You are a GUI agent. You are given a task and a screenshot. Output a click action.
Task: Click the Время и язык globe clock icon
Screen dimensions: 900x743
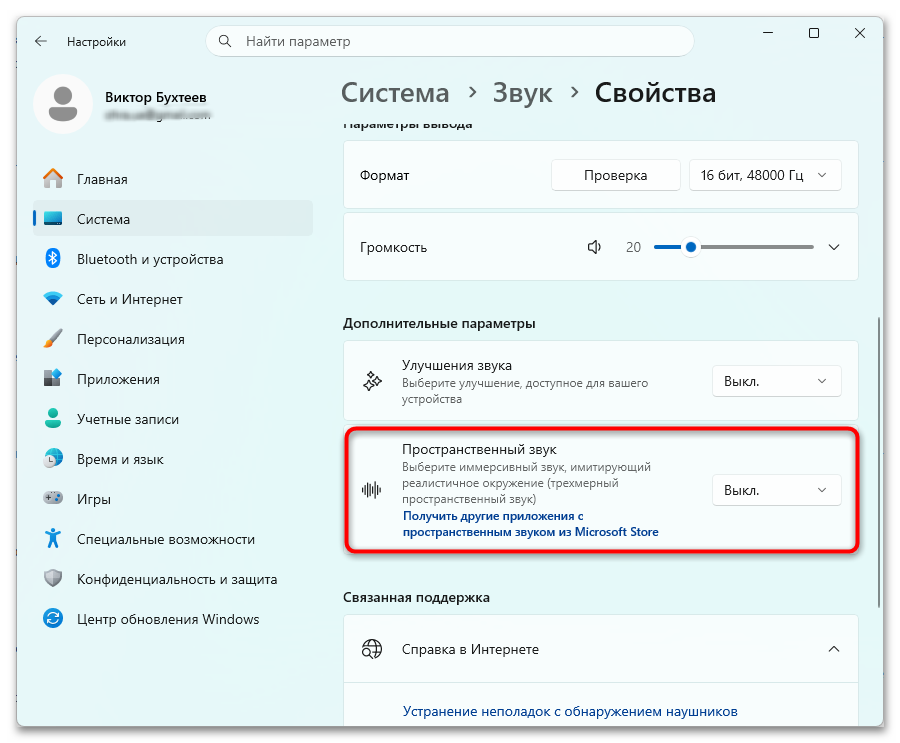(53, 458)
